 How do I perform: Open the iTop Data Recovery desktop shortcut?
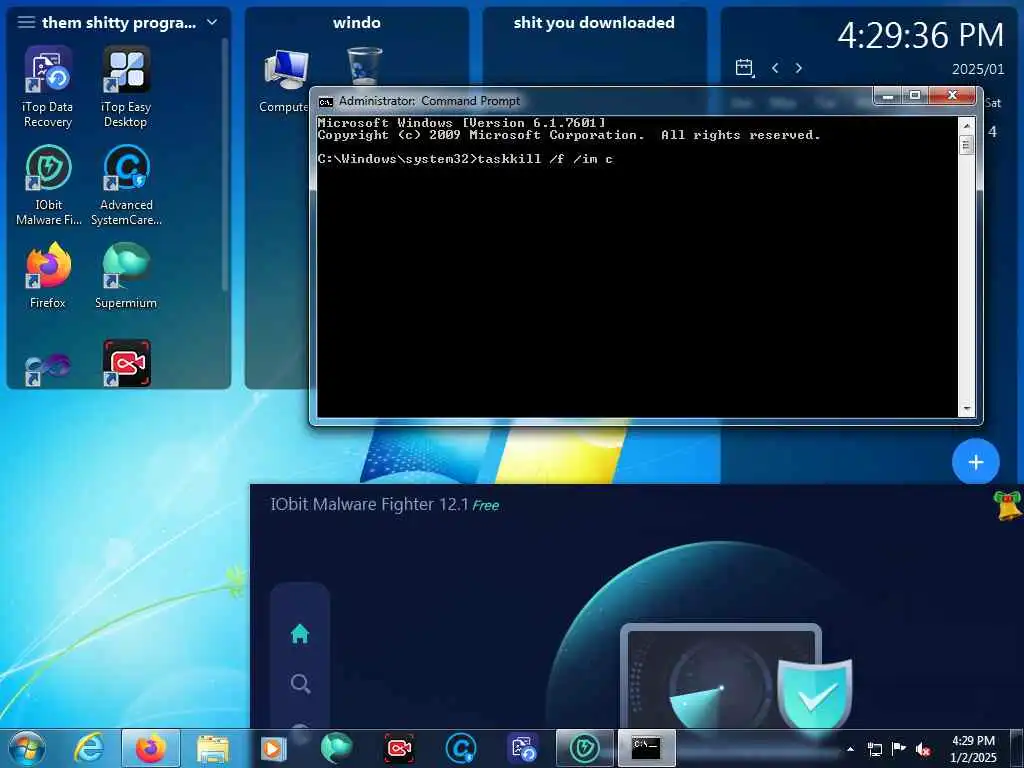click(x=48, y=87)
